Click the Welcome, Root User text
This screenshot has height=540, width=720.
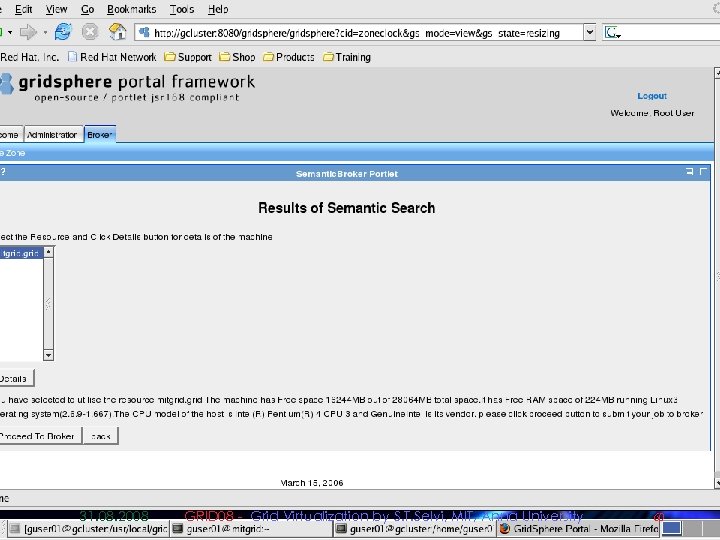pos(652,113)
